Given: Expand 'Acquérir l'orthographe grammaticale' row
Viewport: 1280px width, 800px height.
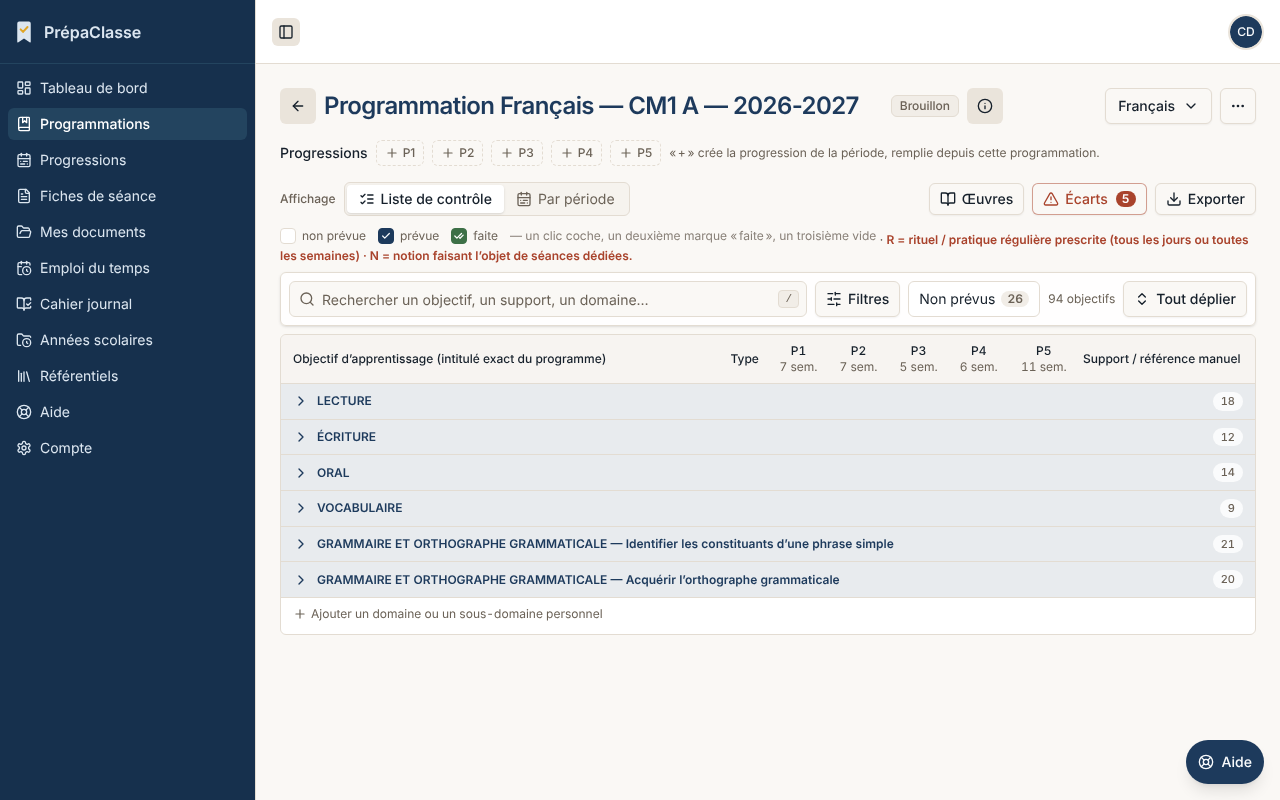Looking at the screenshot, I should tap(768, 580).
